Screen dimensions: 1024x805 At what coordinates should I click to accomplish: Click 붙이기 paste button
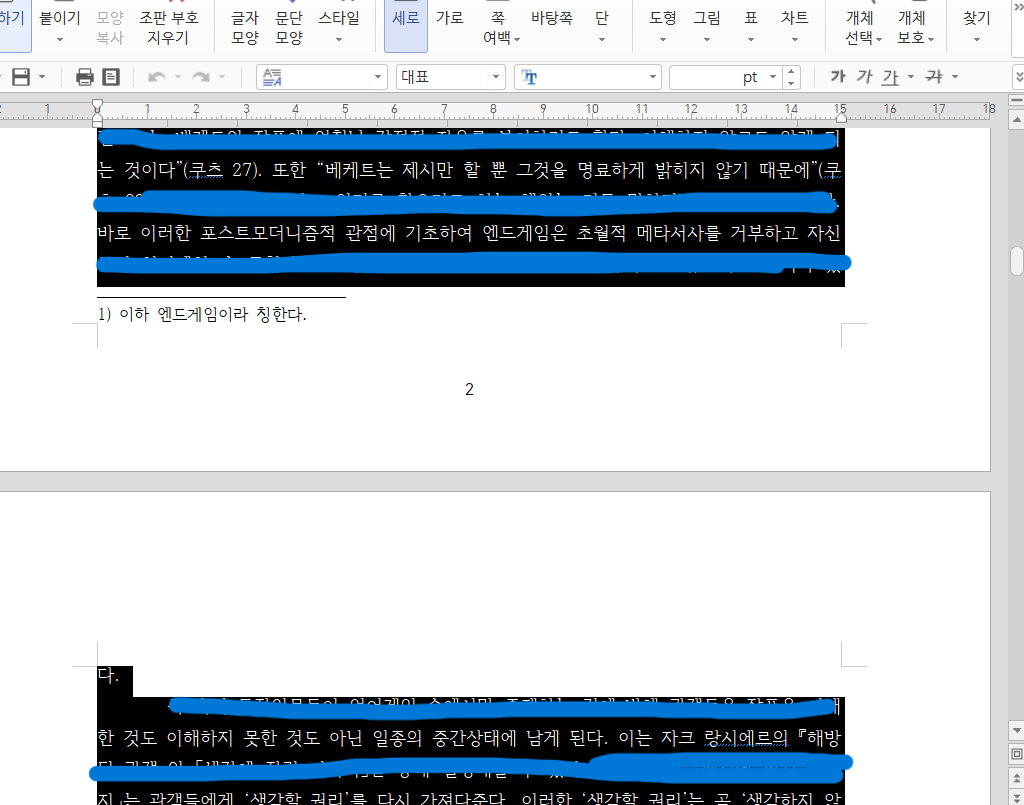[59, 26]
